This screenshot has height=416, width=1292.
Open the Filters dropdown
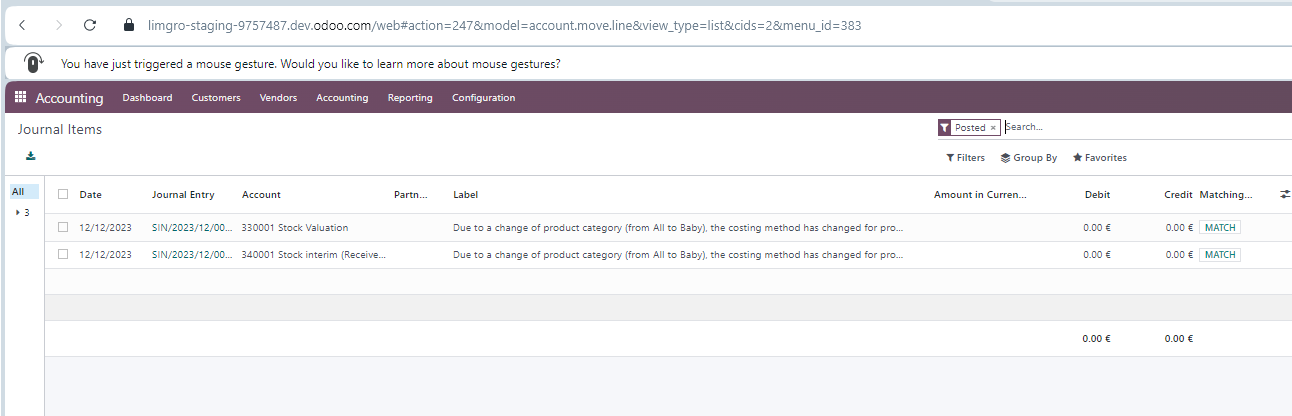point(966,158)
